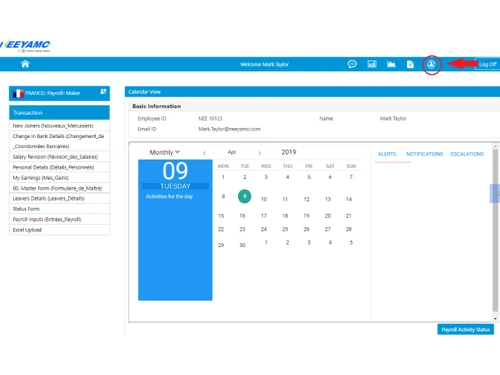500x375 pixels.
Task: Select April 19 in calendar
Action: (306, 216)
